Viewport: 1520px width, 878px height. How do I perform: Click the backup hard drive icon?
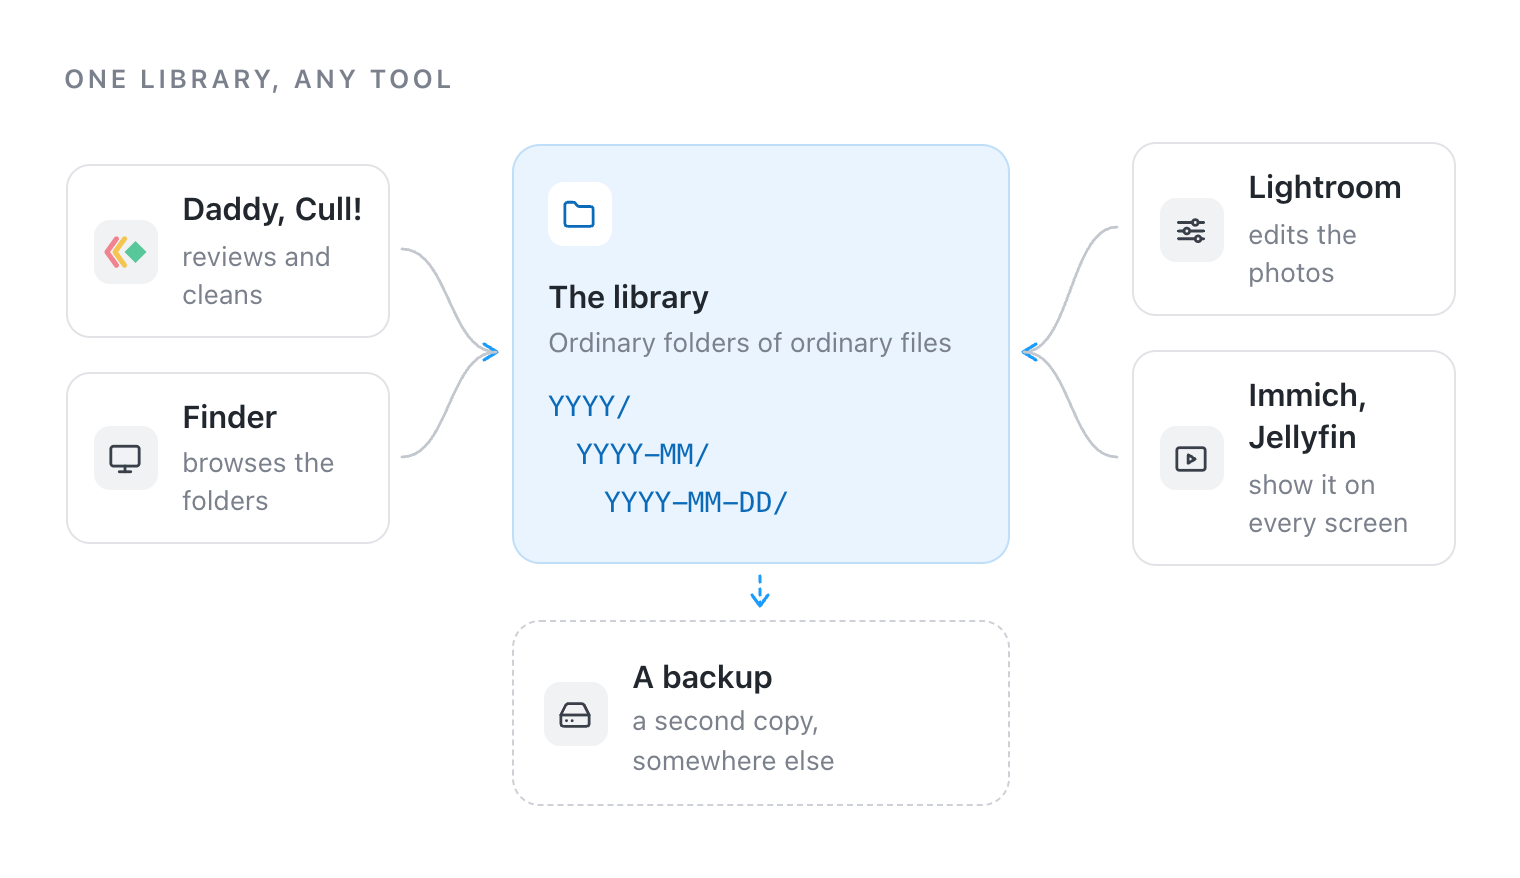tap(576, 714)
